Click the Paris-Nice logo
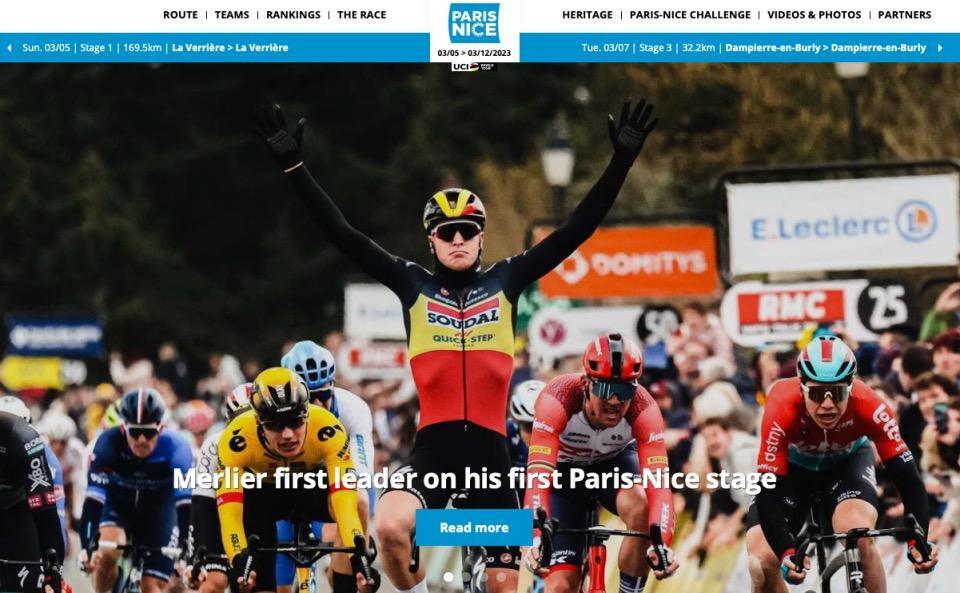Screen dimensions: 960x593 (x=474, y=23)
